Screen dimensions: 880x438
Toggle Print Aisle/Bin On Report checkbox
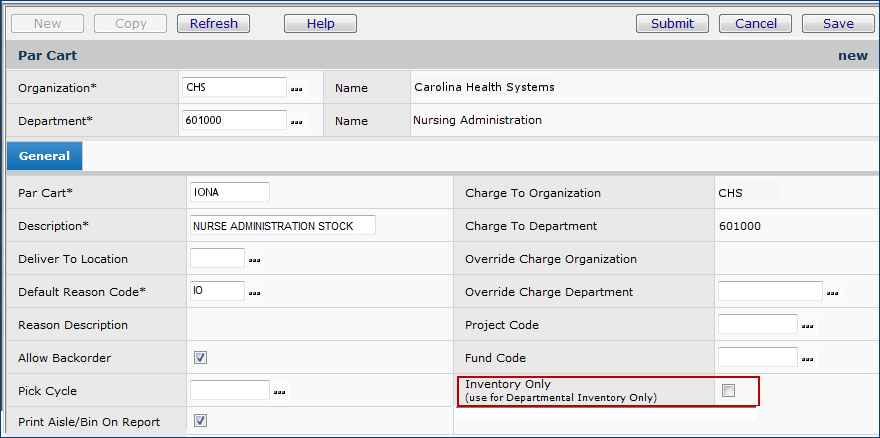200,421
